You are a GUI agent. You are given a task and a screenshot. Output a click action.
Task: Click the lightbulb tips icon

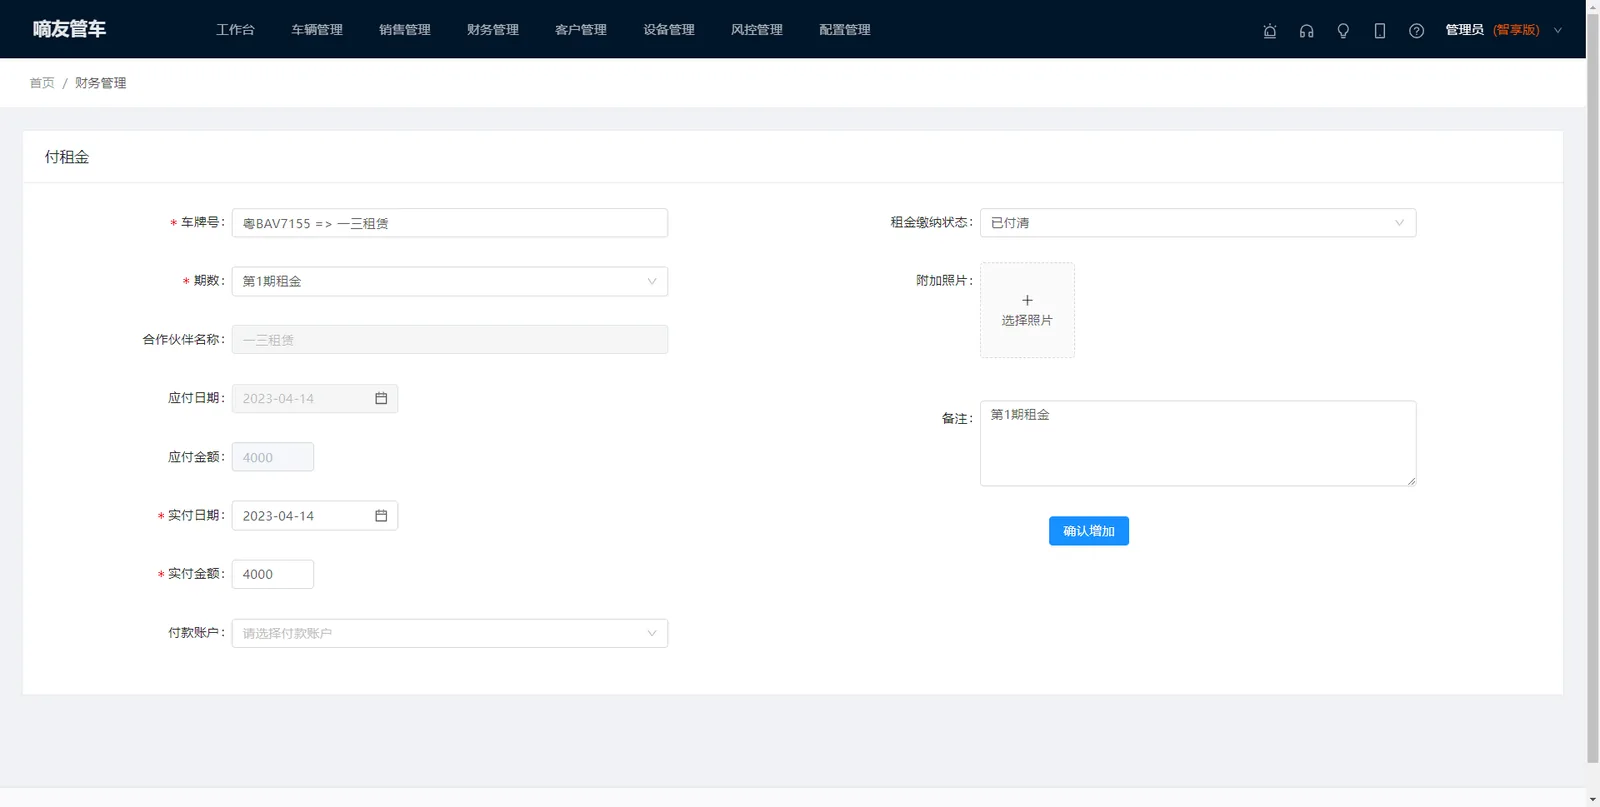tap(1343, 30)
